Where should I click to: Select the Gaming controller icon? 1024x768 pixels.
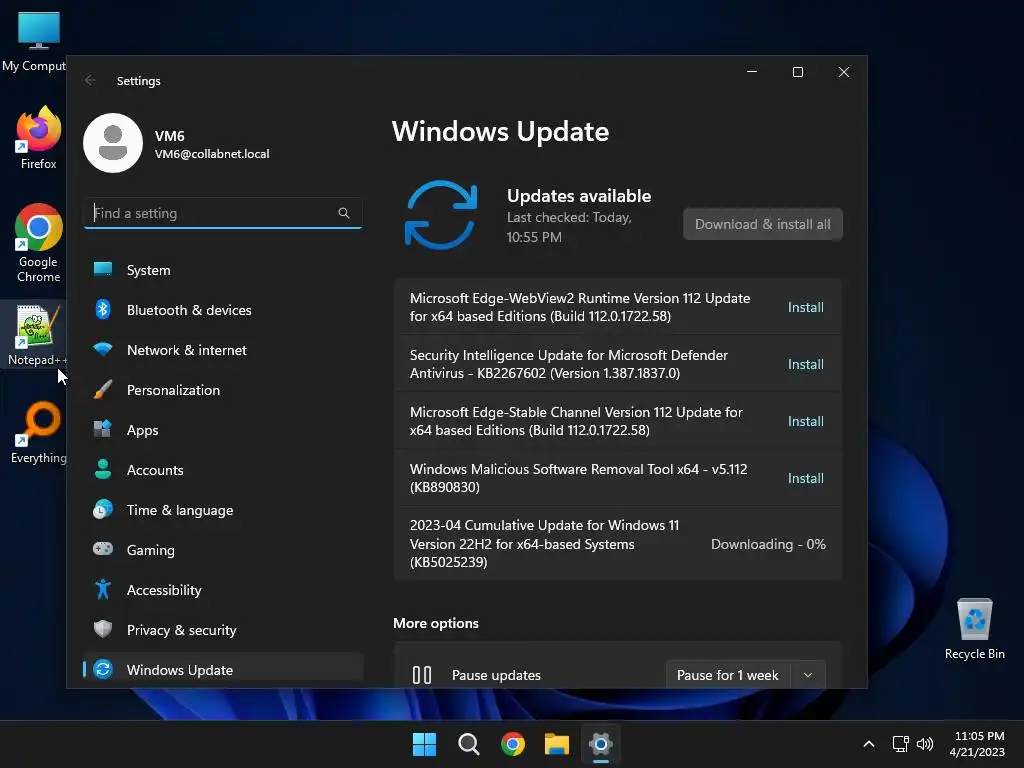tap(103, 549)
